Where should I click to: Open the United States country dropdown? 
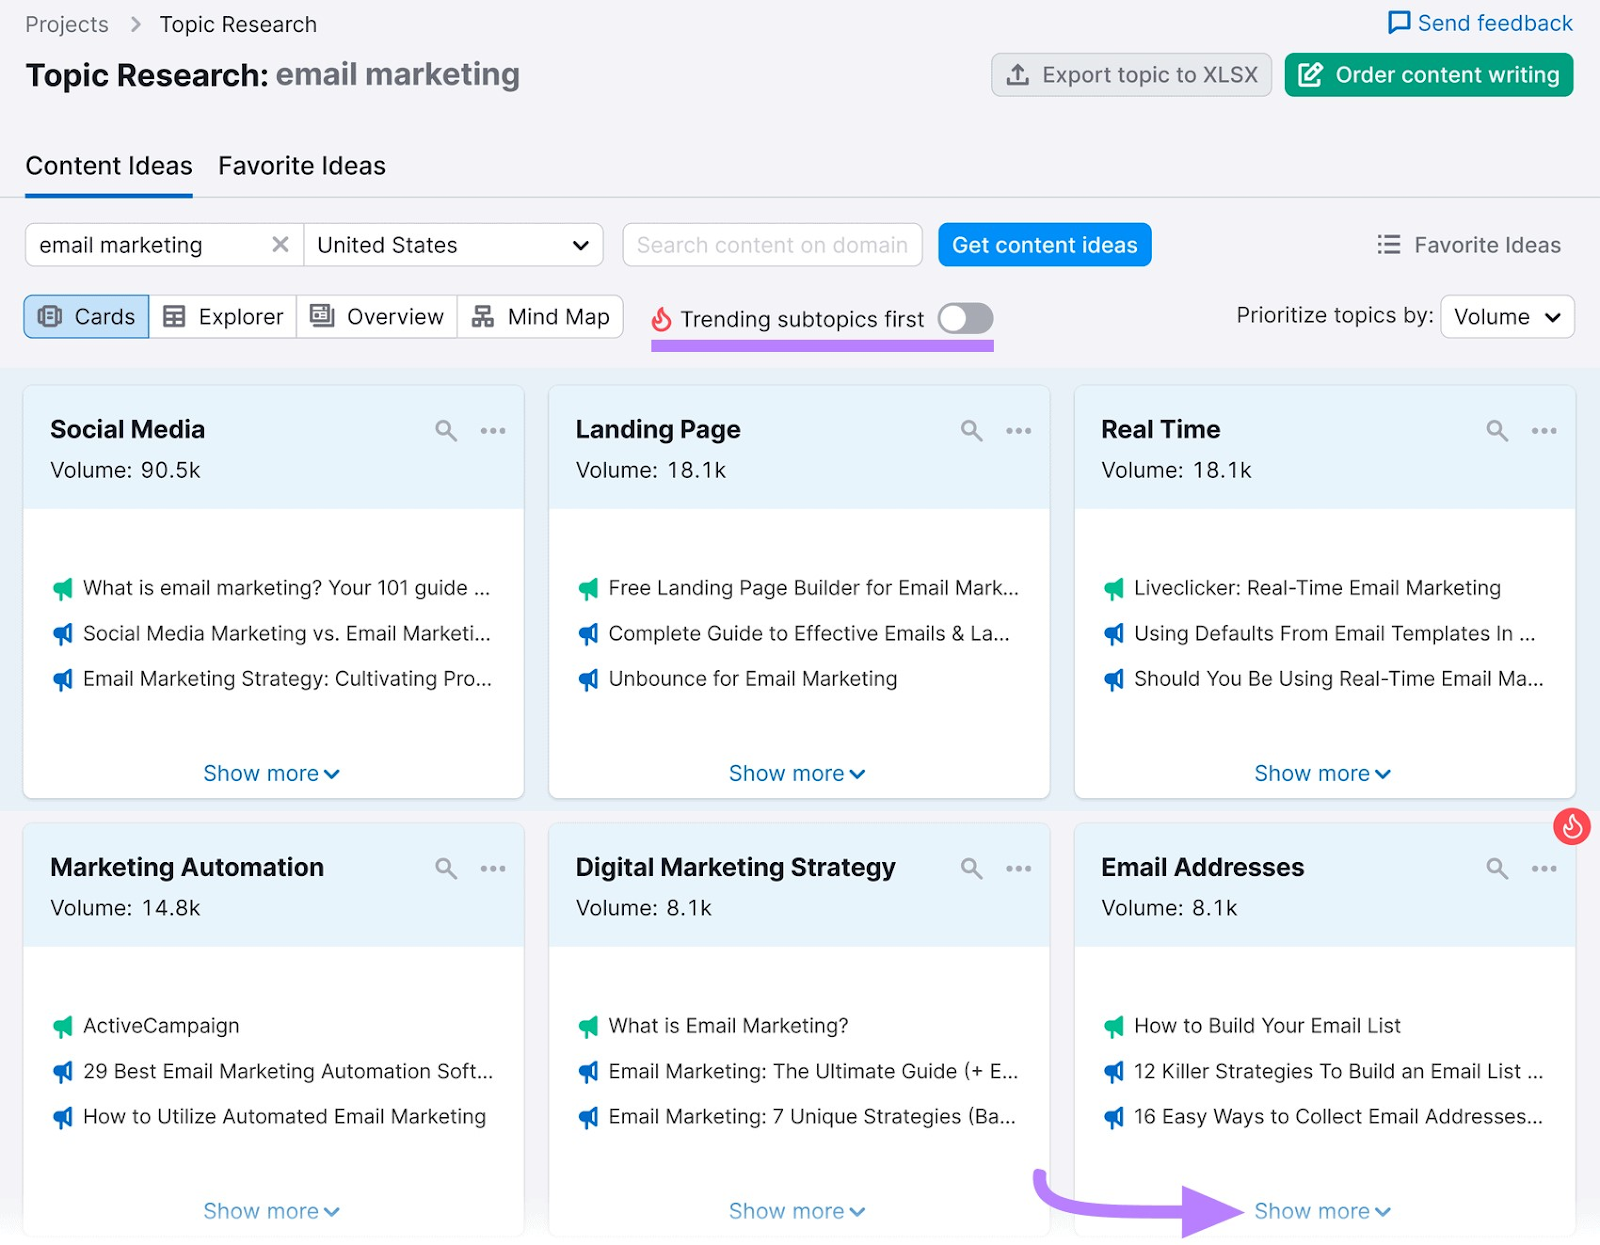point(580,244)
